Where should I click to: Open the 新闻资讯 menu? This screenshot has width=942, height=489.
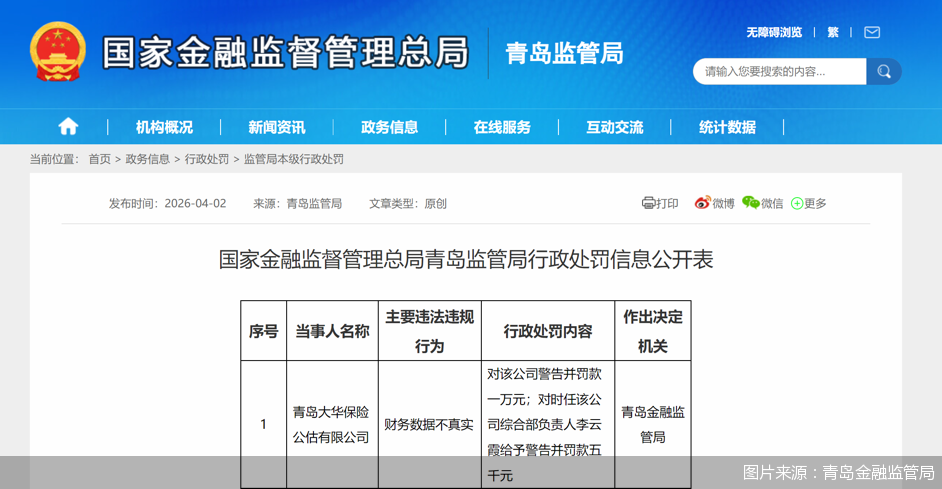[x=276, y=127]
